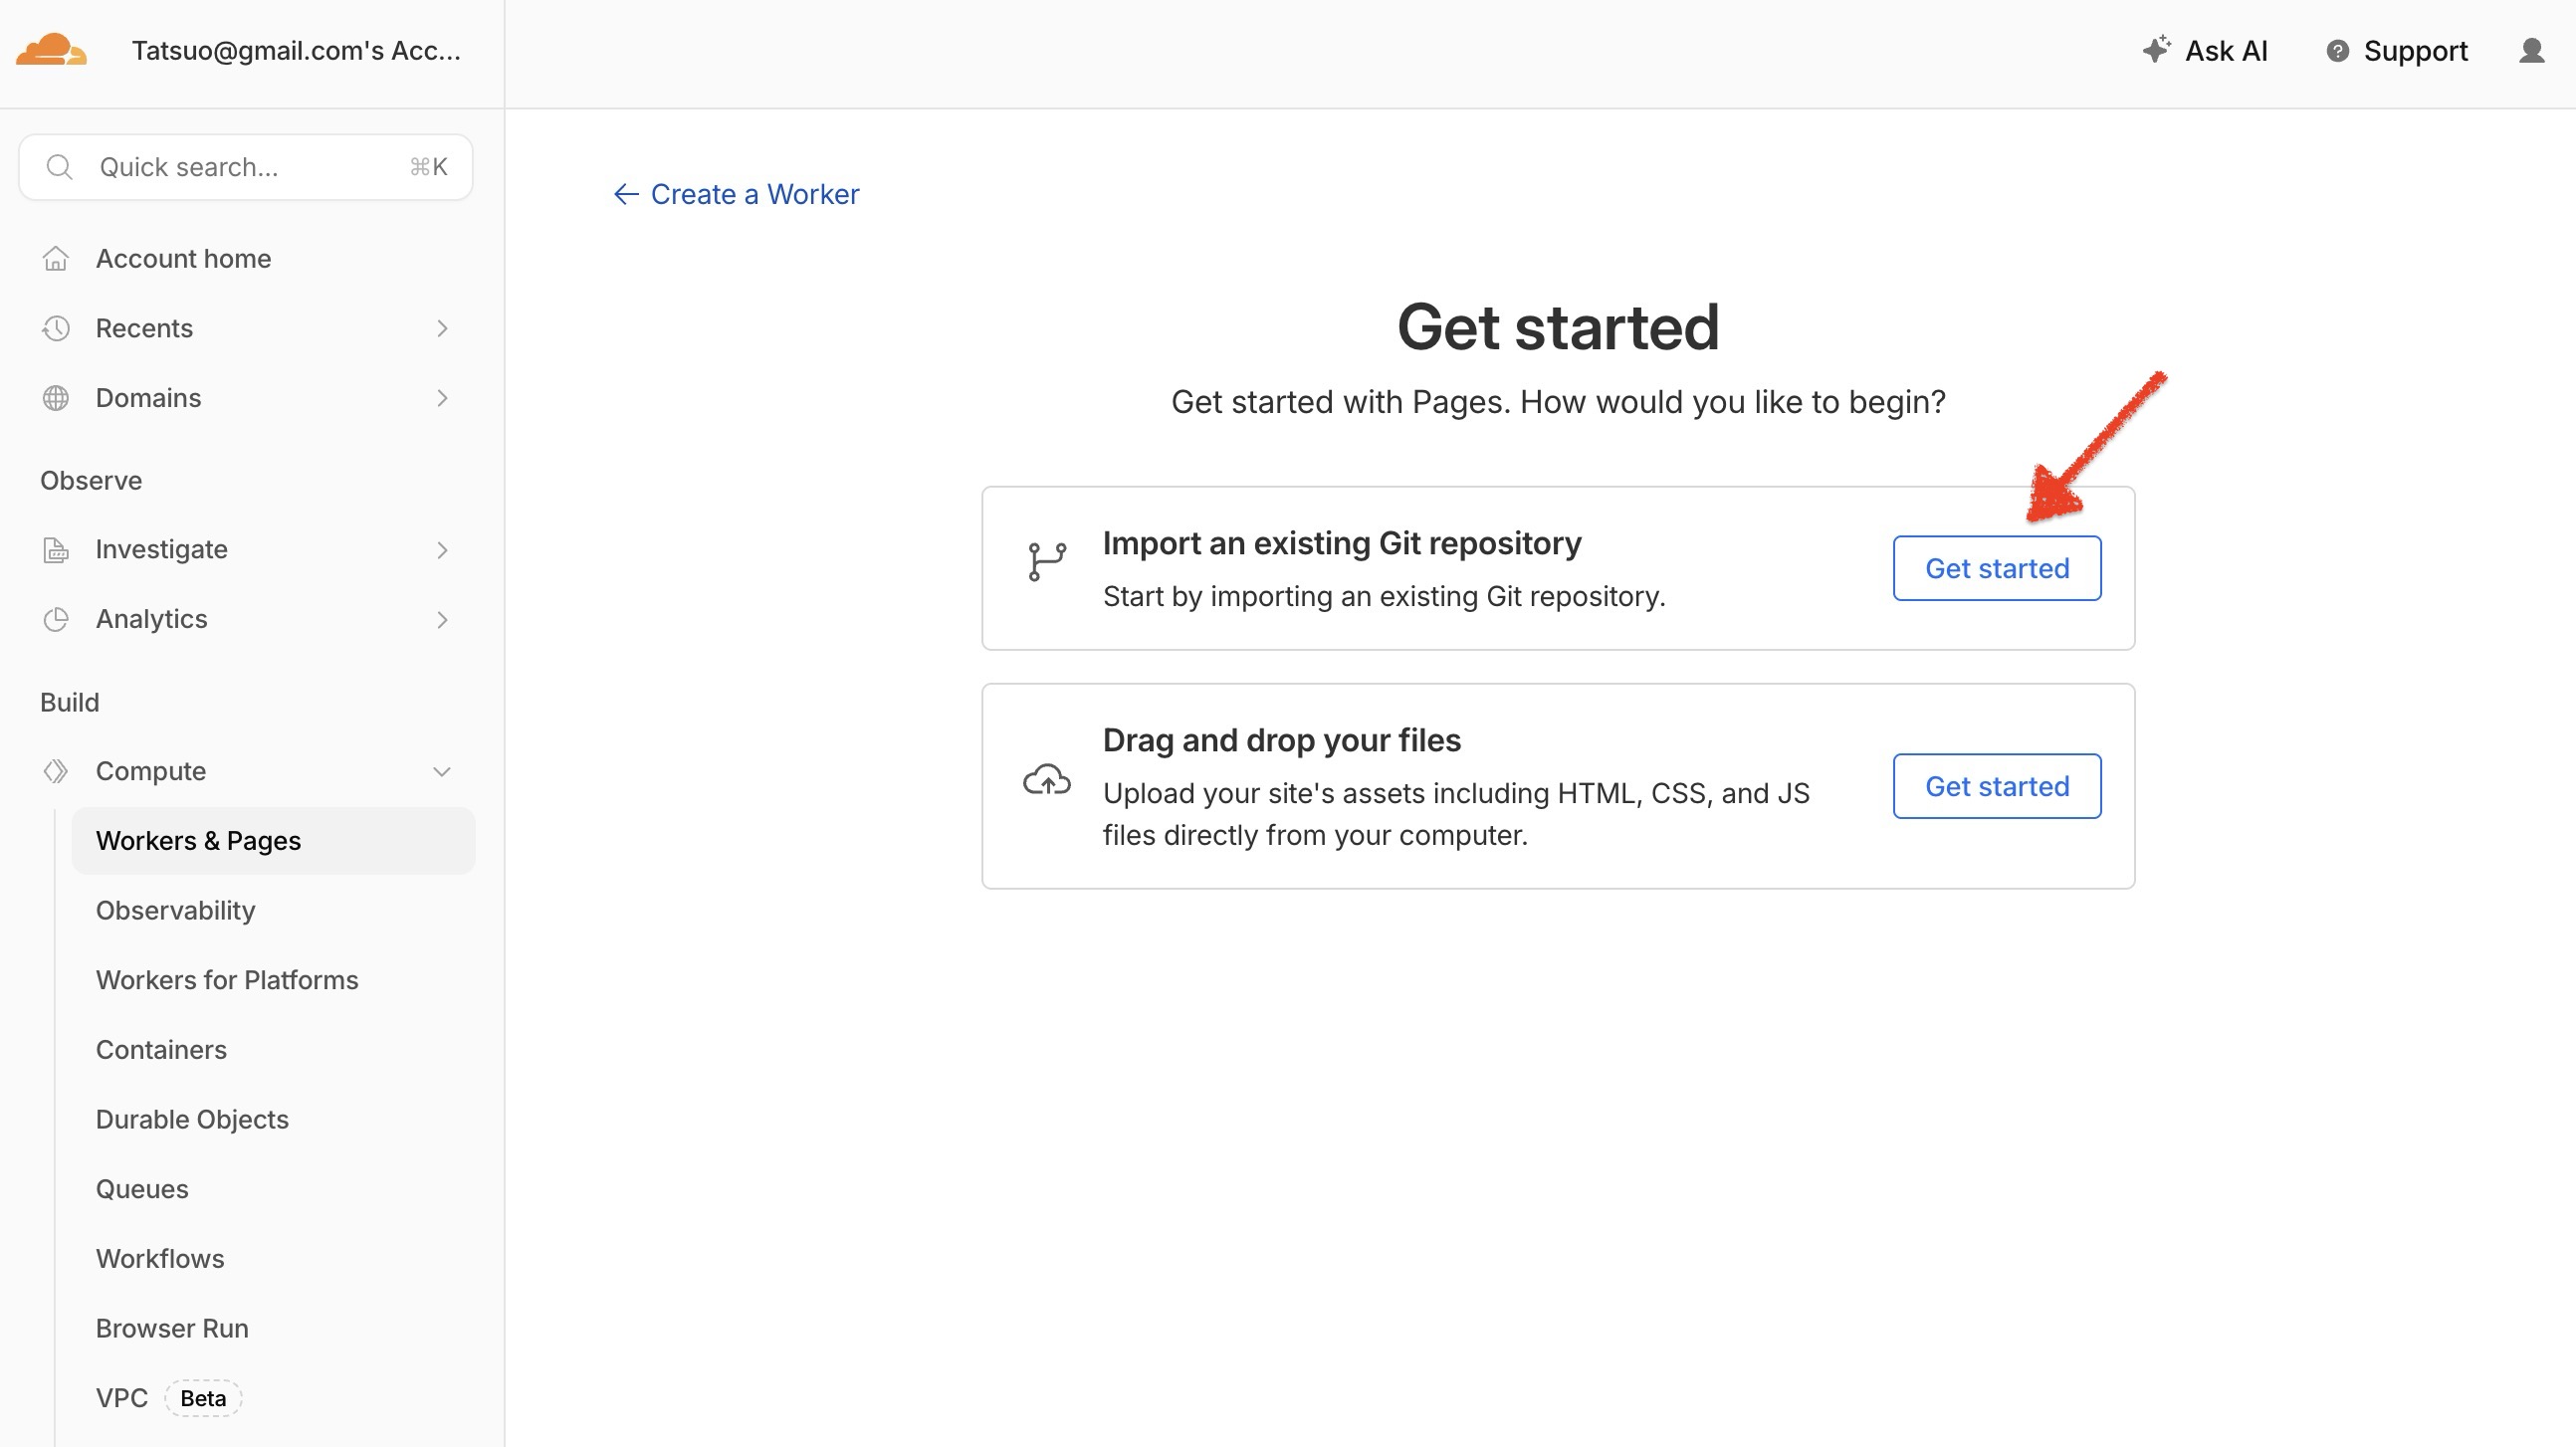This screenshot has height=1447, width=2576.
Task: Expand the Investigate chevron
Action: 442,550
